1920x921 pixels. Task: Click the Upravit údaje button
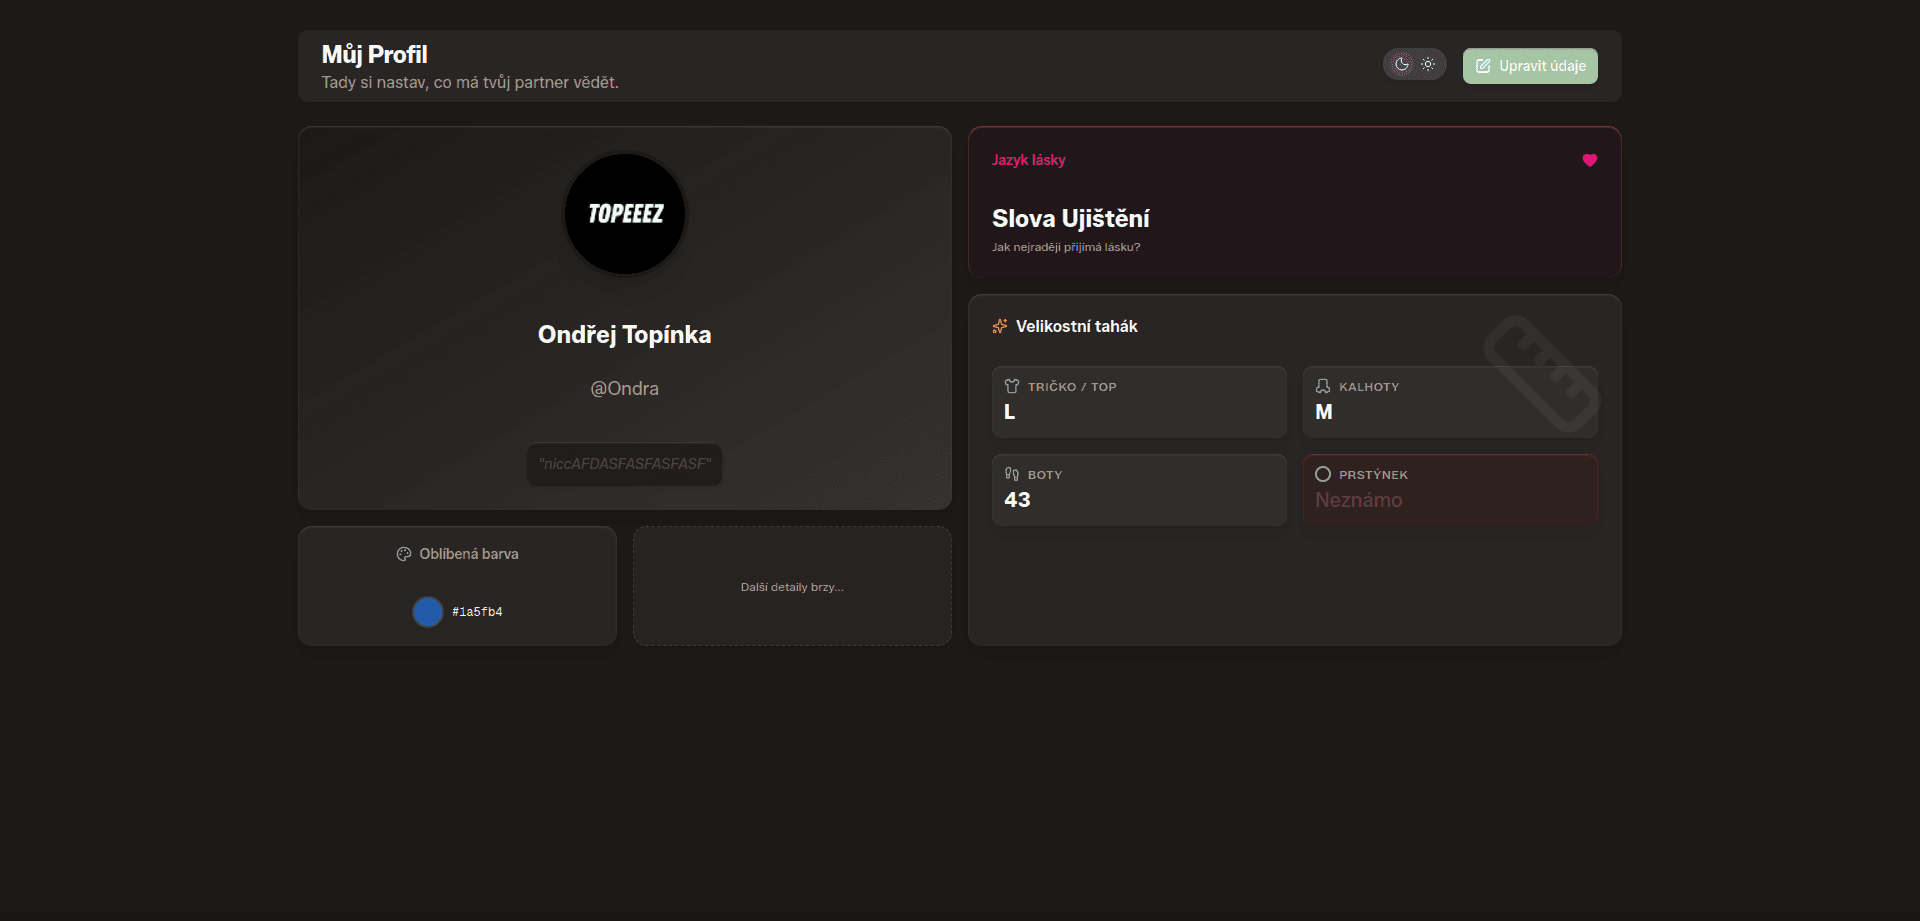(1529, 65)
